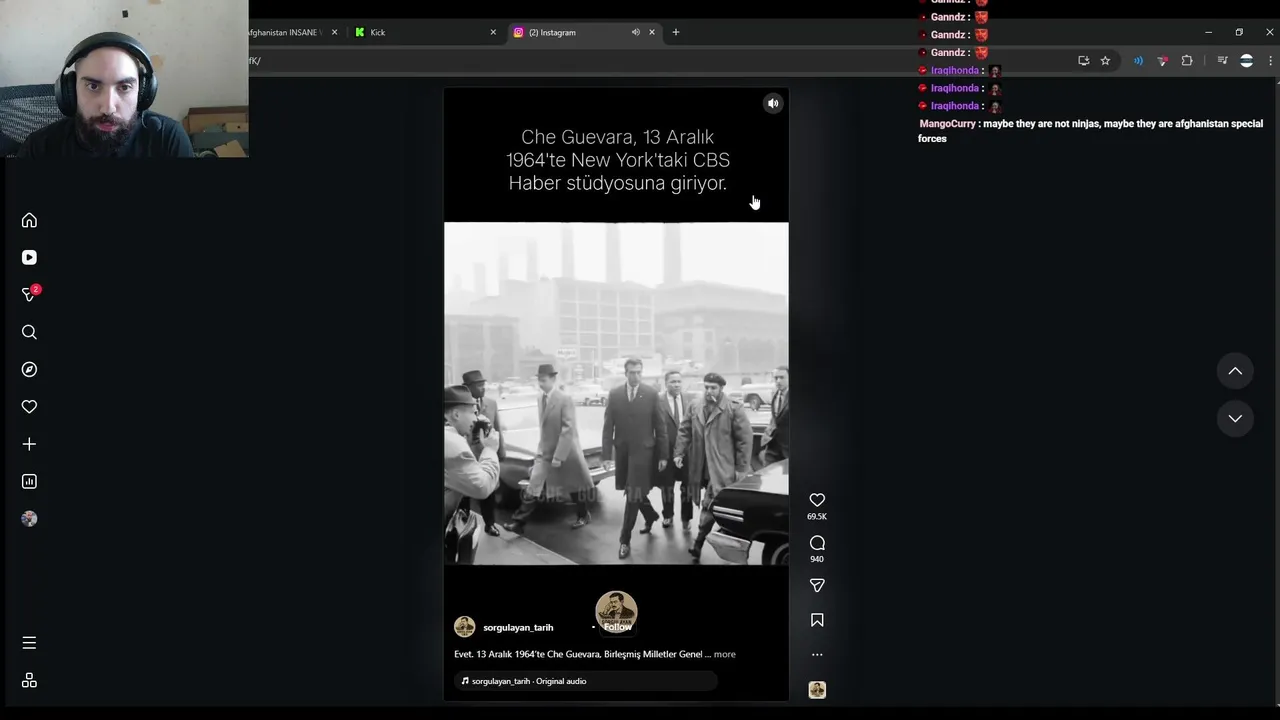Go to Instagram Home in the sidebar

coord(29,220)
